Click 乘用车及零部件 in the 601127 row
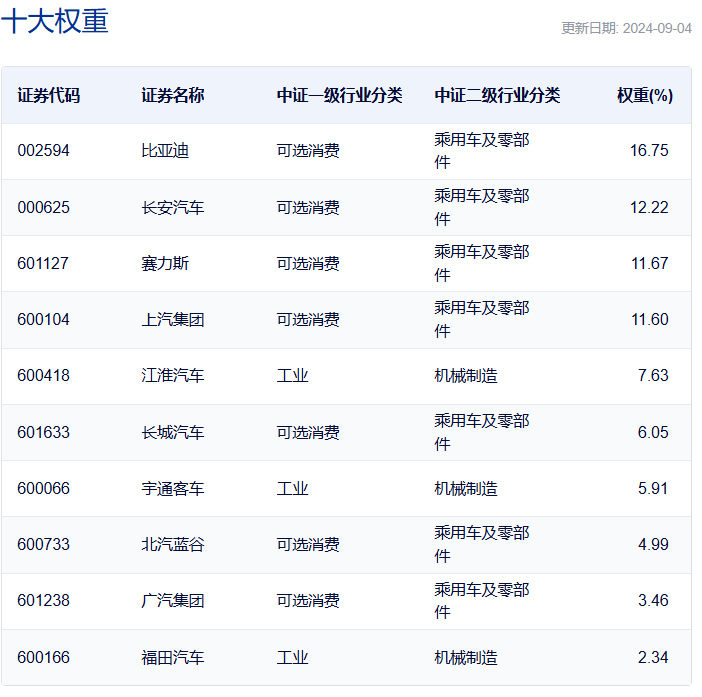 point(482,263)
